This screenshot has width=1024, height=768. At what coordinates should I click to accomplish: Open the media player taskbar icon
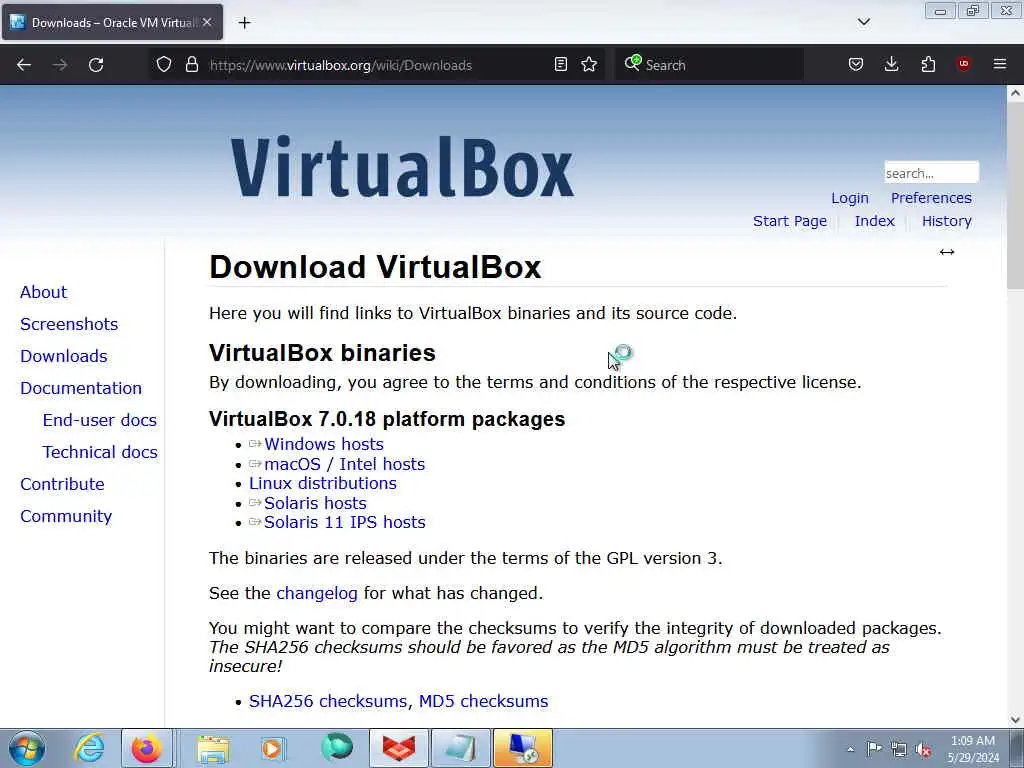coord(273,748)
